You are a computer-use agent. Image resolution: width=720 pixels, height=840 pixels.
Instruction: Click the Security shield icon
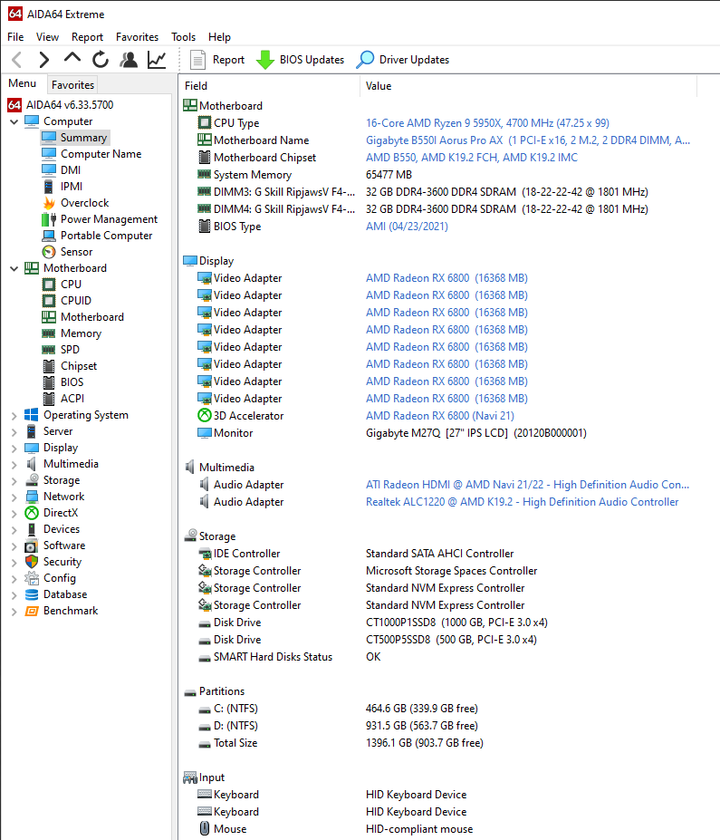coord(32,562)
